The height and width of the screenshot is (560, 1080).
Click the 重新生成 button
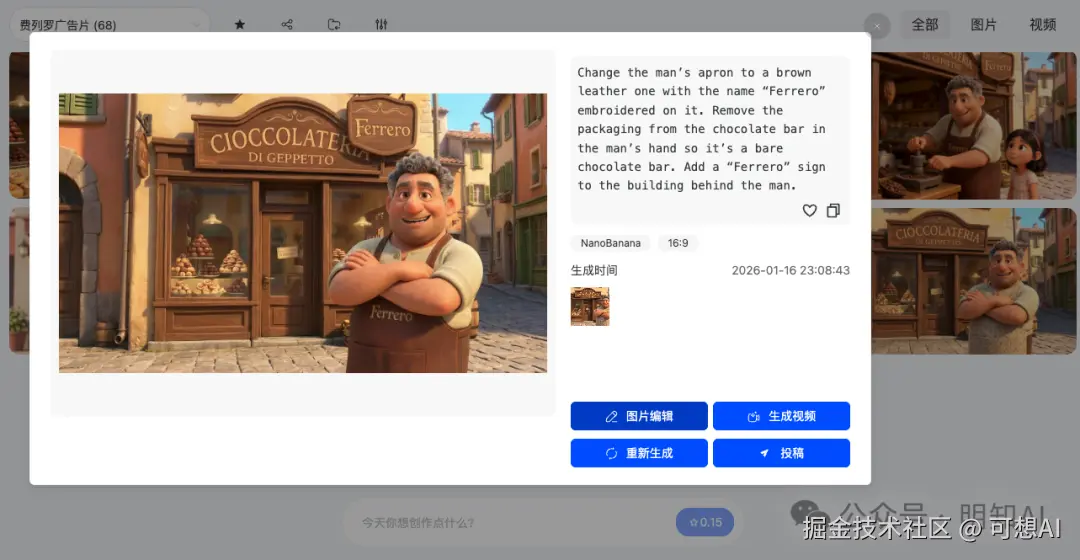coord(639,453)
